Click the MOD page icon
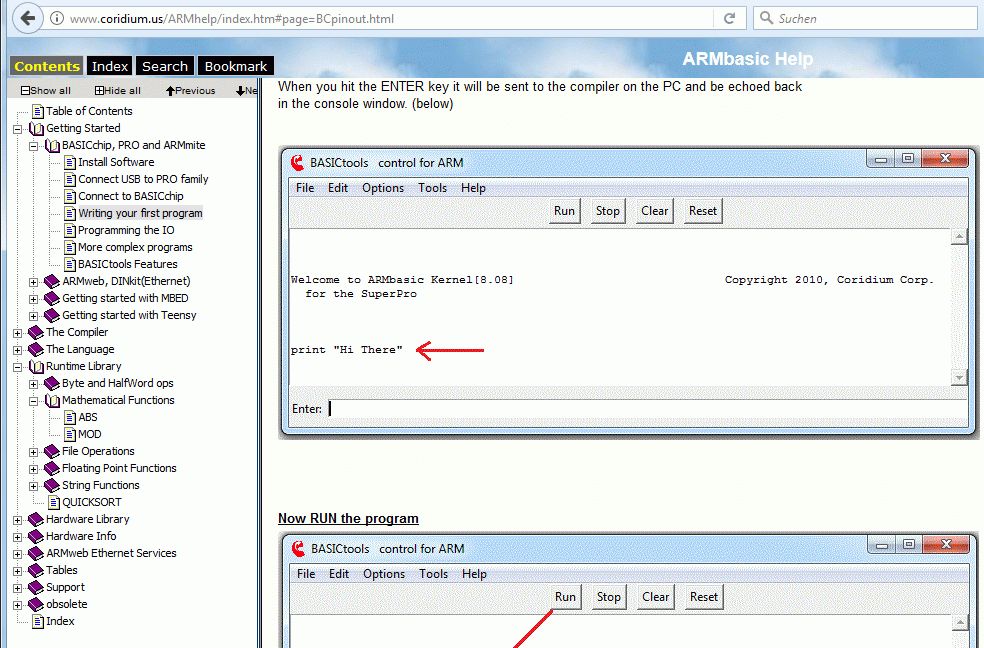The height and width of the screenshot is (648, 984). 70,435
